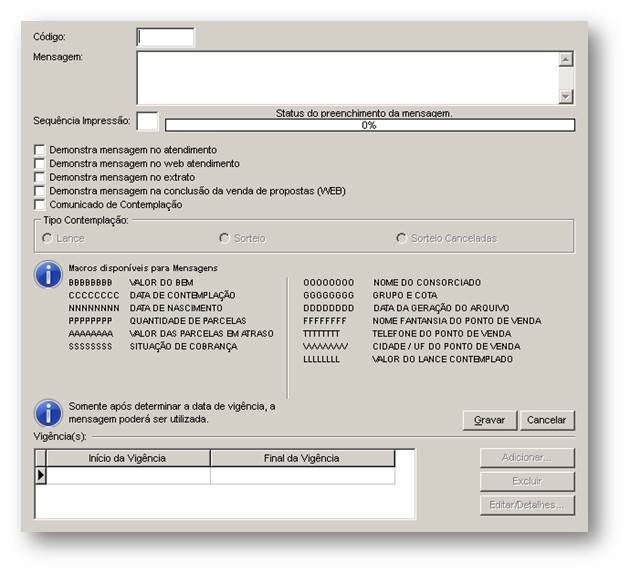
Task: Click macro NNNNNNNN DATA DE NASCIMENTO
Action: [145, 308]
